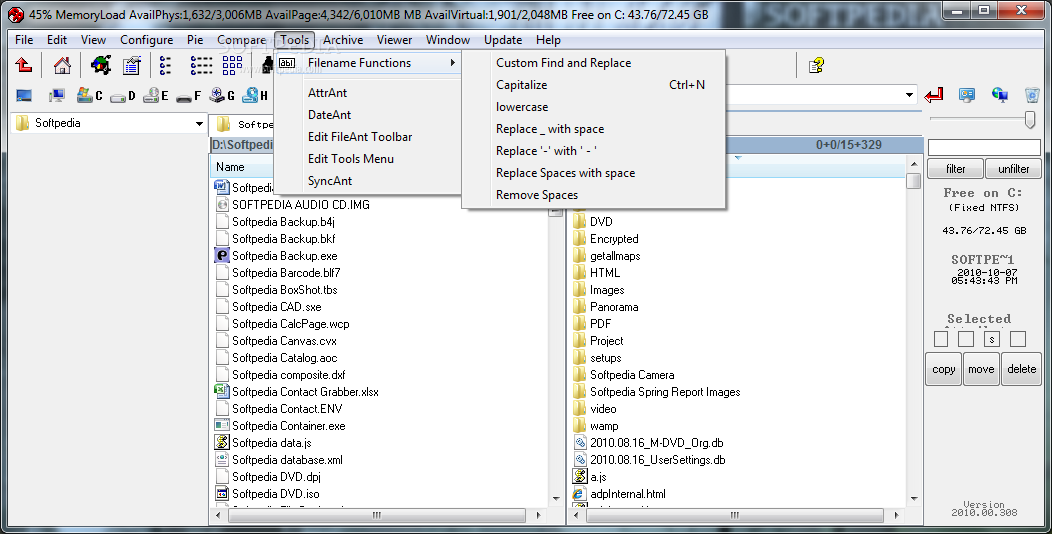The image size is (1052, 534).
Task: Click the Desktop monitor icon in drive bar
Action: click(x=24, y=95)
